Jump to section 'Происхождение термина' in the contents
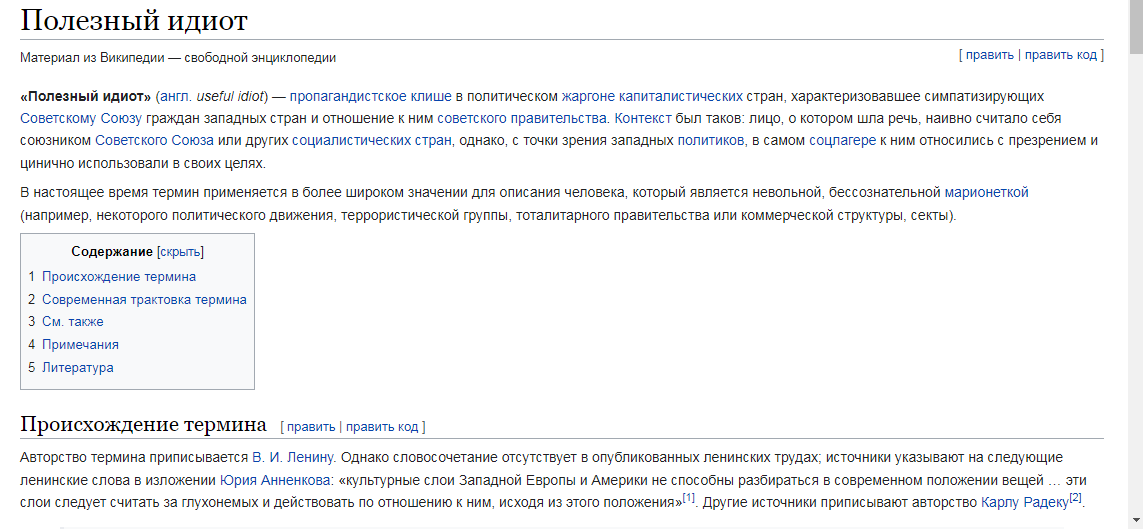Image resolution: width=1143 pixels, height=529 pixels. [119, 276]
